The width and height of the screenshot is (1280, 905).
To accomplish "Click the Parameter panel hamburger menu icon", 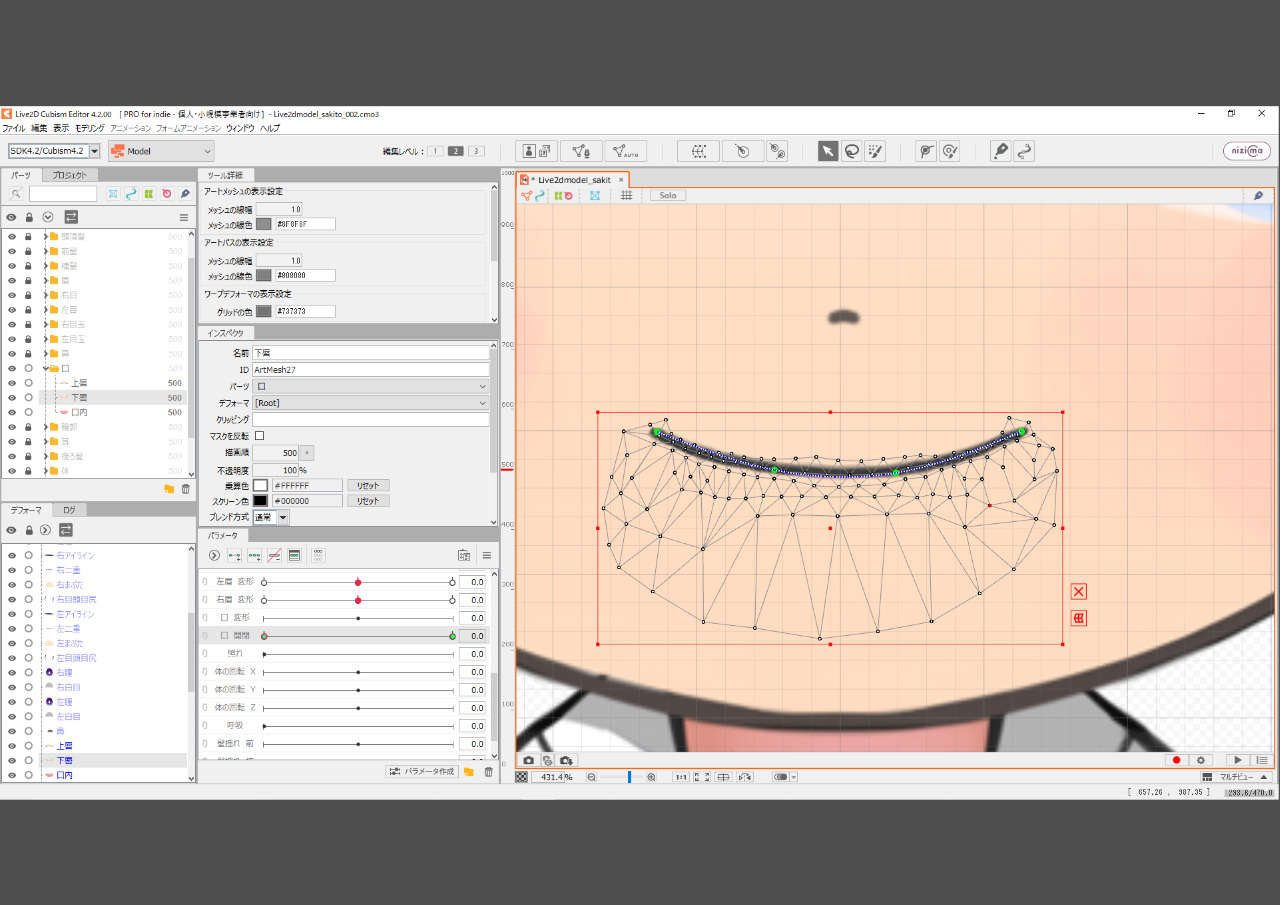I will 487,555.
